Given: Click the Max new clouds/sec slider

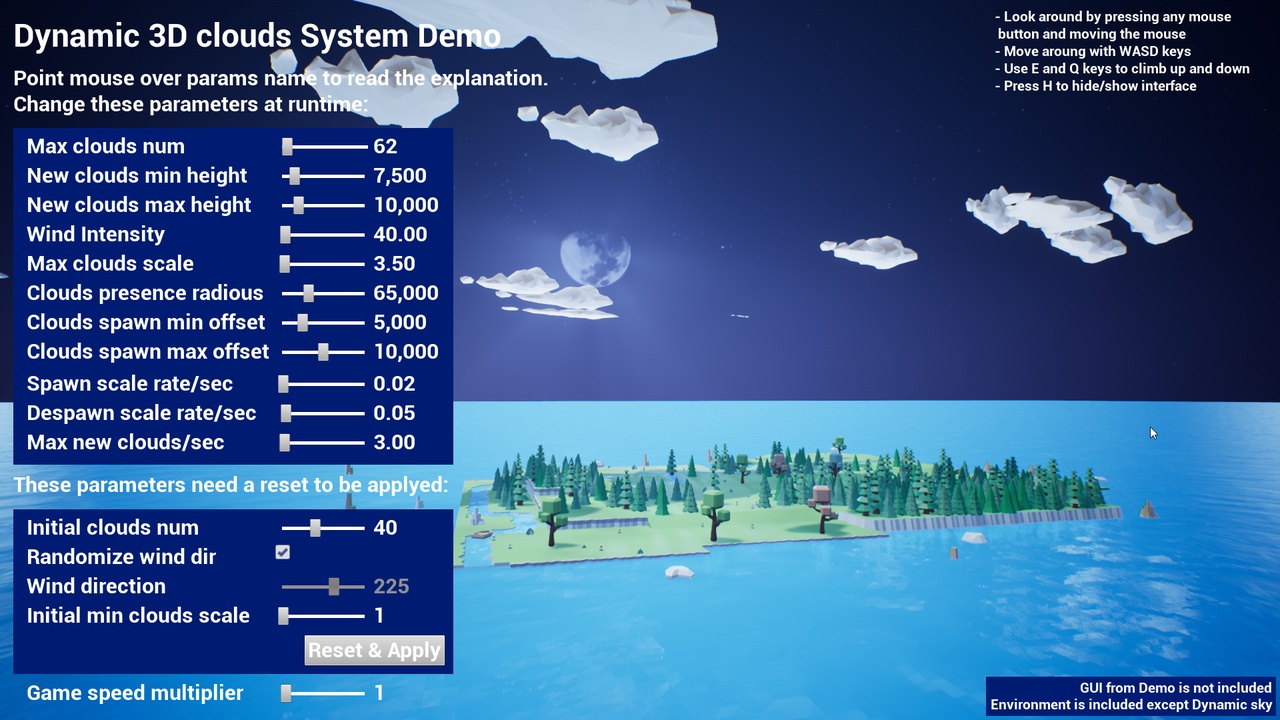Looking at the screenshot, I should 324,442.
